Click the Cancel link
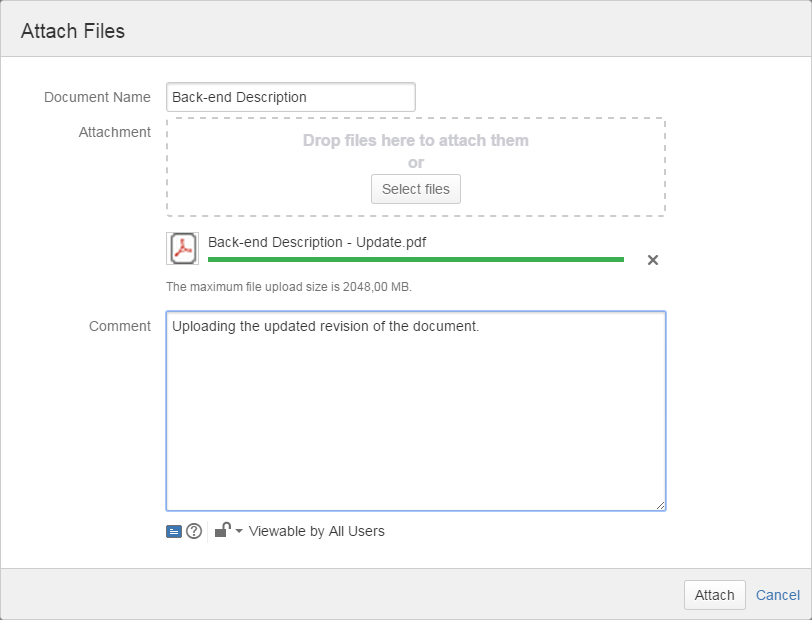 click(778, 595)
